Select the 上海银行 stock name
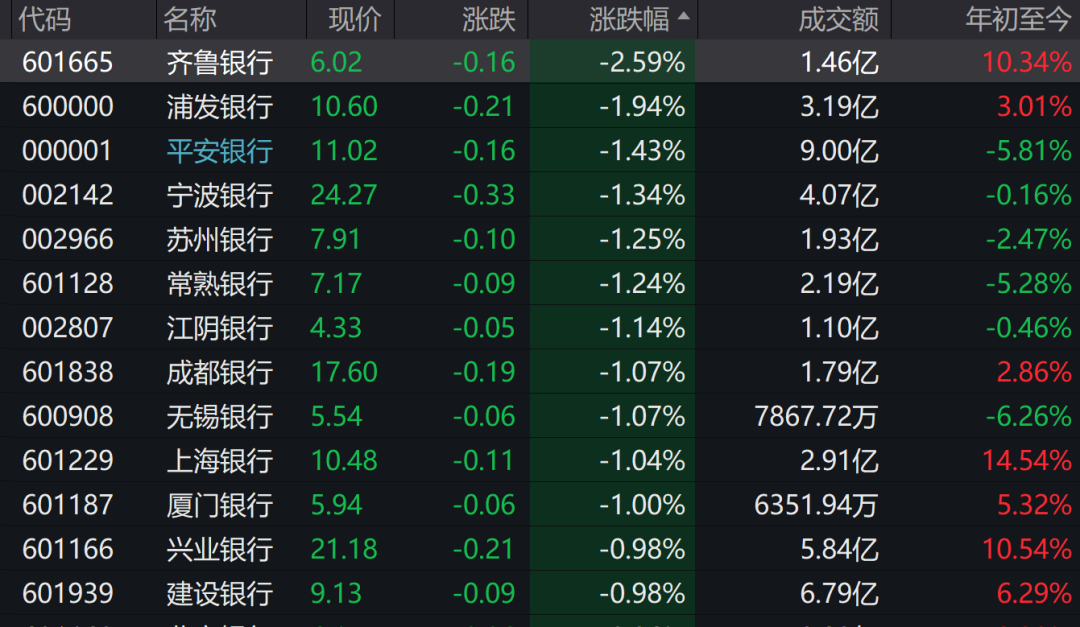Image resolution: width=1080 pixels, height=627 pixels. (219, 461)
